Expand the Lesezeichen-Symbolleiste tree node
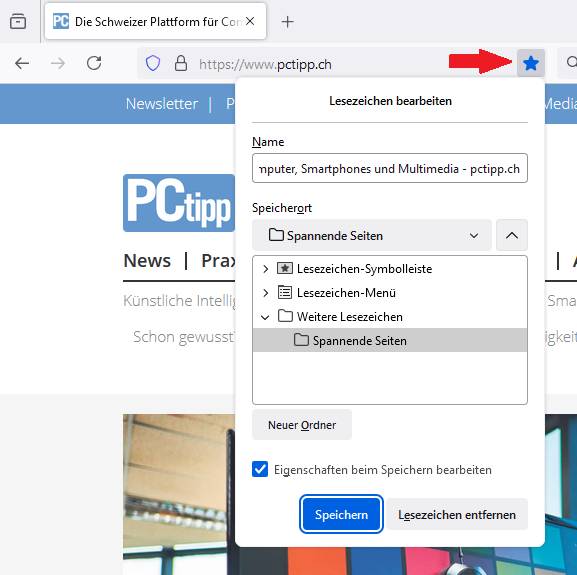 pos(265,269)
